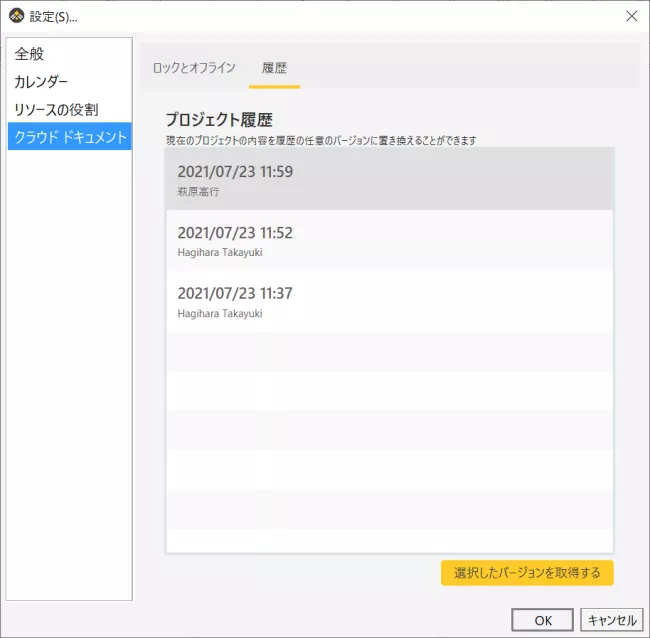
Task: Close the 設定(S) dialog
Action: coord(631,16)
